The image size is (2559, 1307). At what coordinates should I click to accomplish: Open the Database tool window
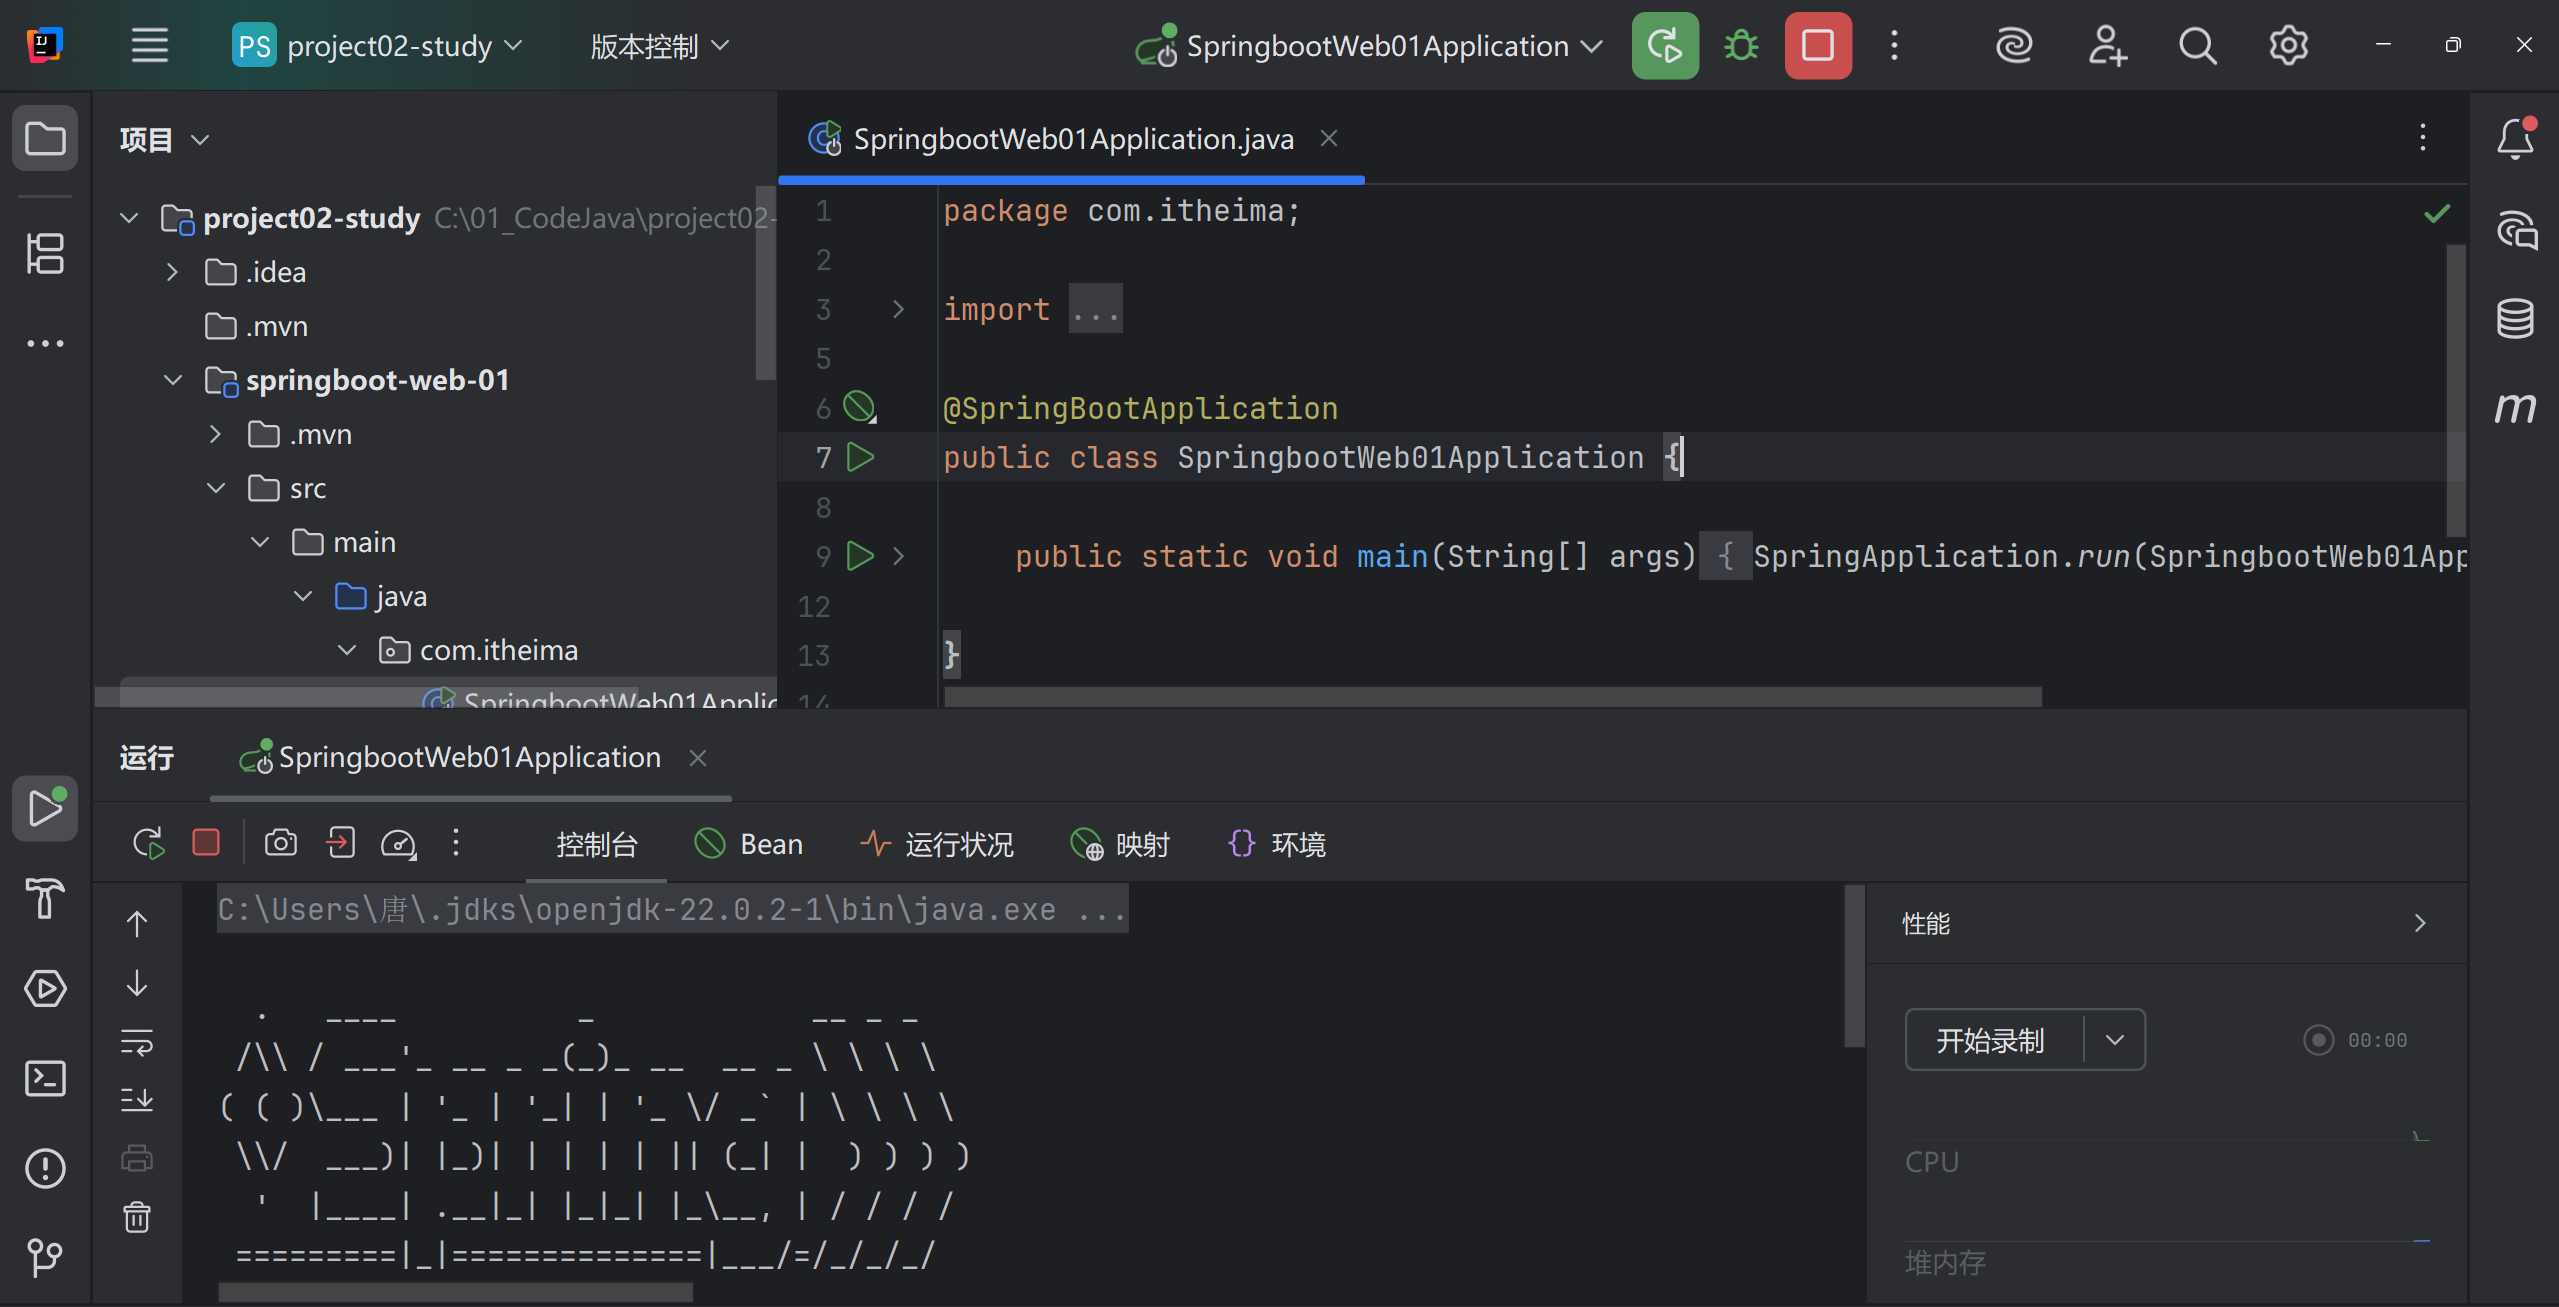[x=2516, y=318]
